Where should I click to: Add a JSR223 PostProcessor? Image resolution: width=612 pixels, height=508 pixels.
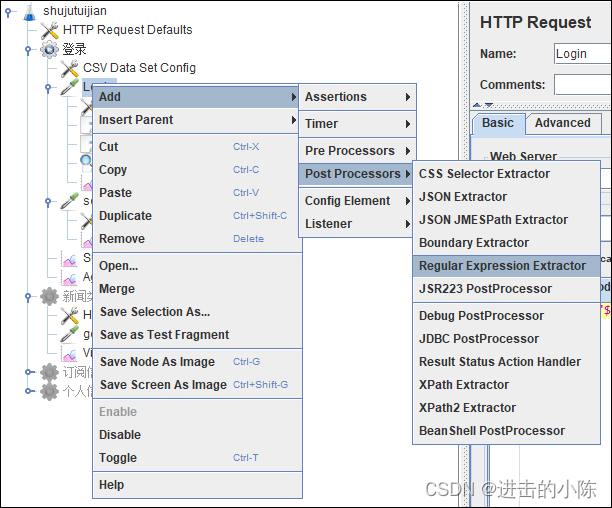[506, 289]
